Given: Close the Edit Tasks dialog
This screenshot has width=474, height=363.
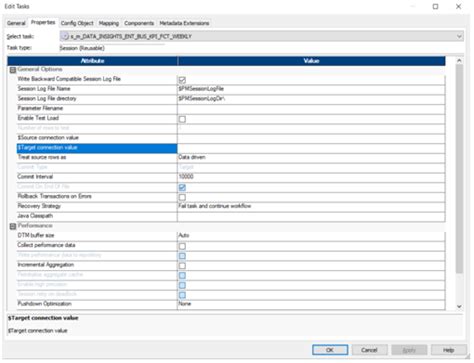Looking at the screenshot, I should (458, 6).
